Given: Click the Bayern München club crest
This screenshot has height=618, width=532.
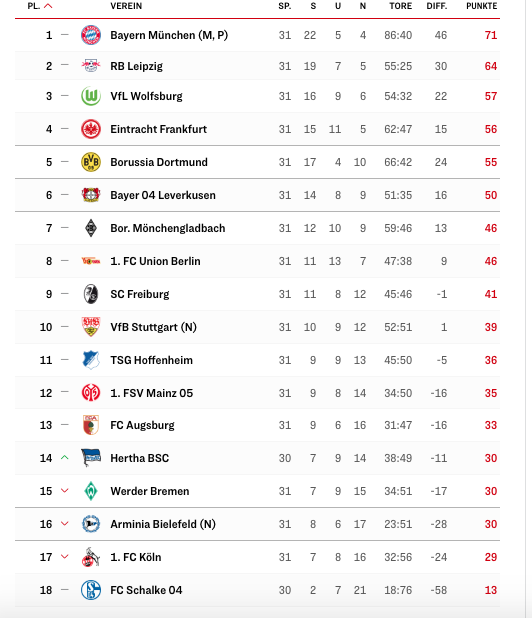Looking at the screenshot, I should coord(91,35).
